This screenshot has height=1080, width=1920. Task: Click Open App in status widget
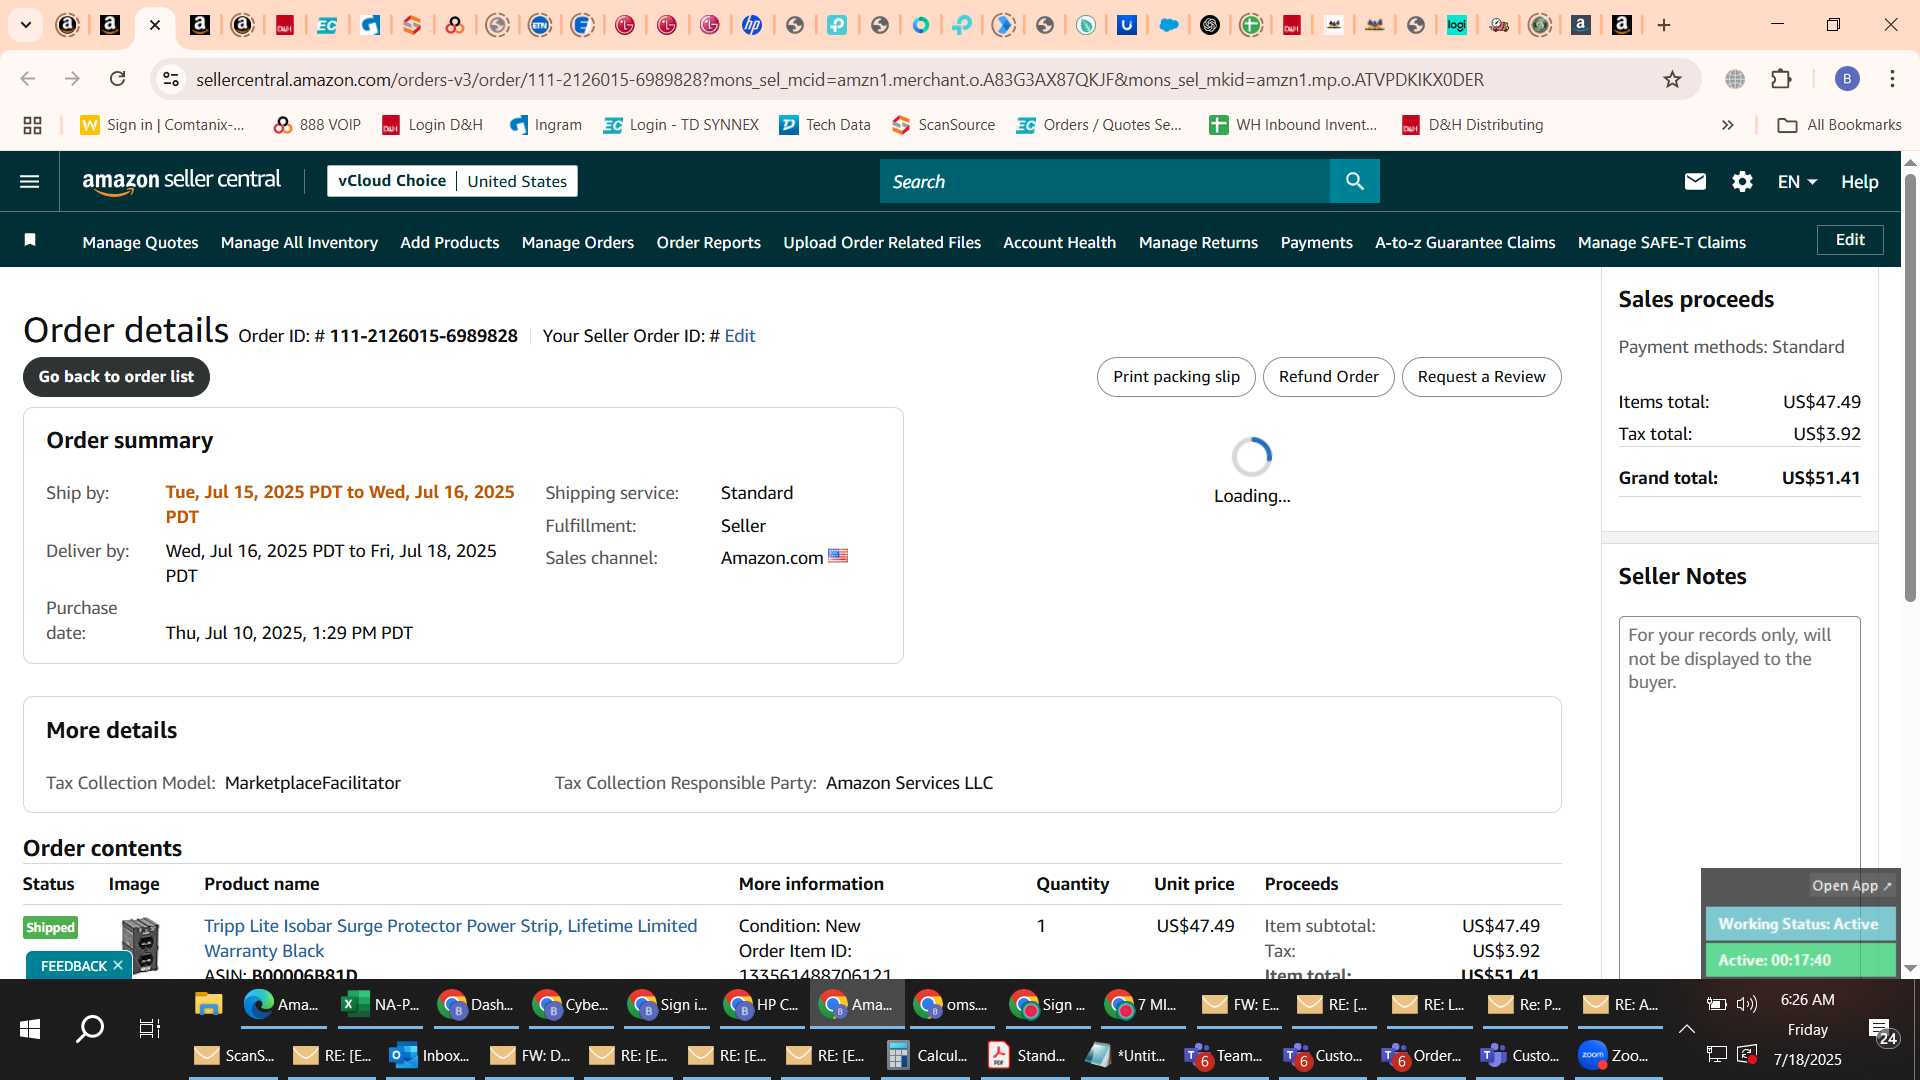point(1851,885)
